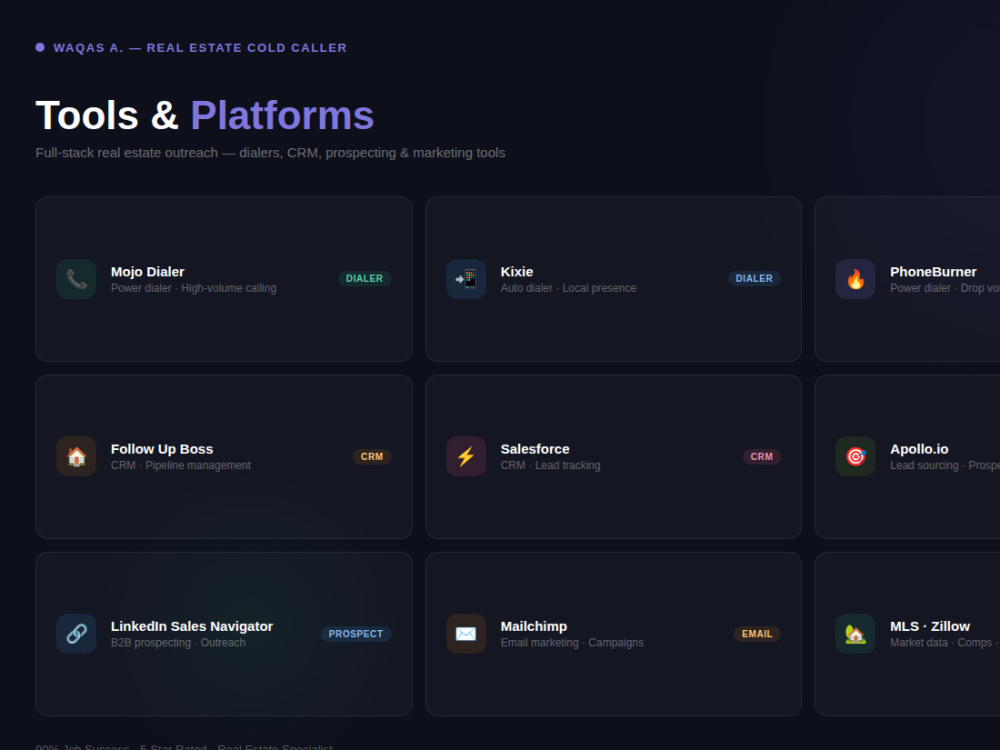Click the DIALER badge on Kixie card
This screenshot has height=750, width=1000.
[754, 279]
